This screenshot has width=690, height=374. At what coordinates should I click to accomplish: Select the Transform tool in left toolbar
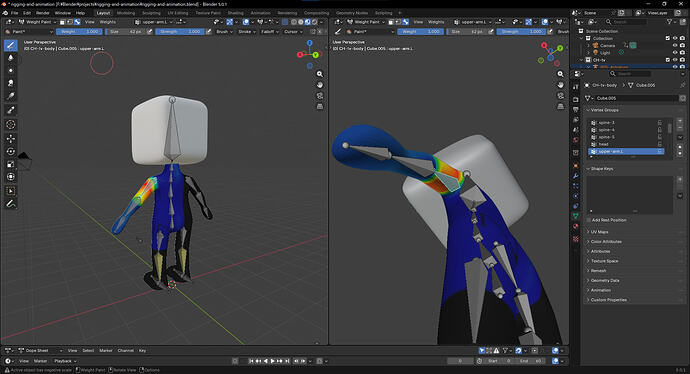(11, 176)
